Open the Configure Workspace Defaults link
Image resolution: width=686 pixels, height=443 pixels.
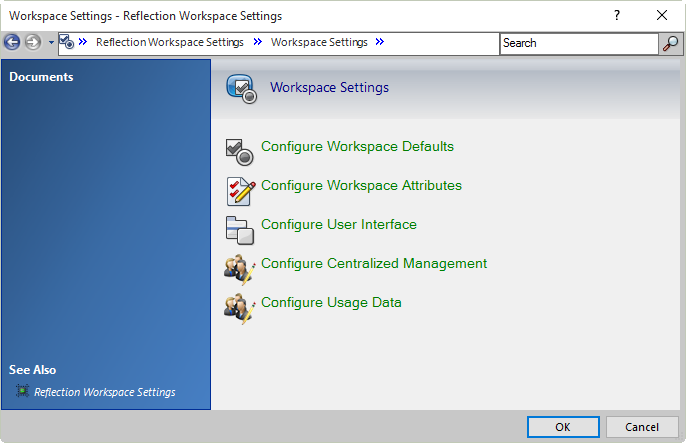[x=357, y=146]
